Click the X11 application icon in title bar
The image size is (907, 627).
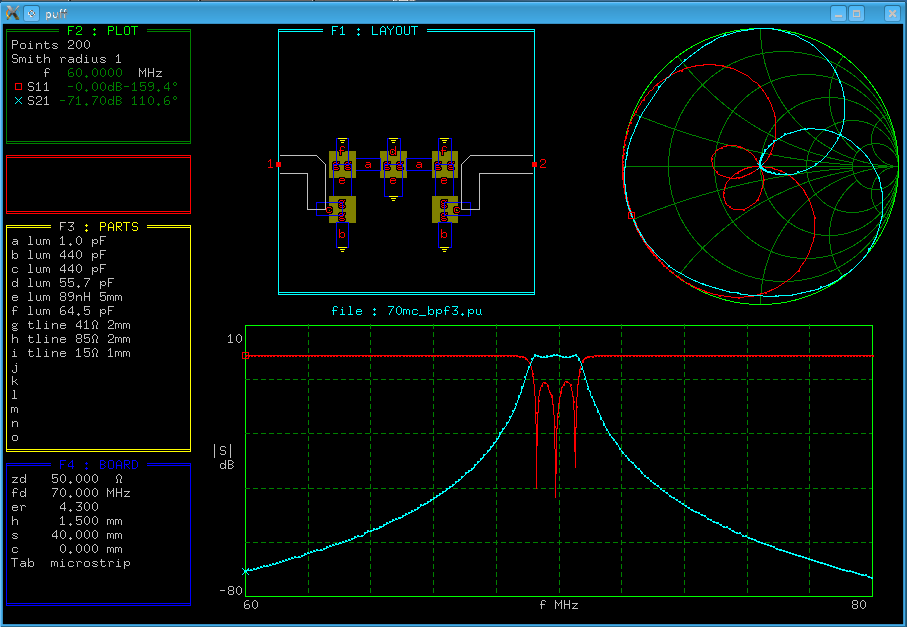(x=12, y=13)
